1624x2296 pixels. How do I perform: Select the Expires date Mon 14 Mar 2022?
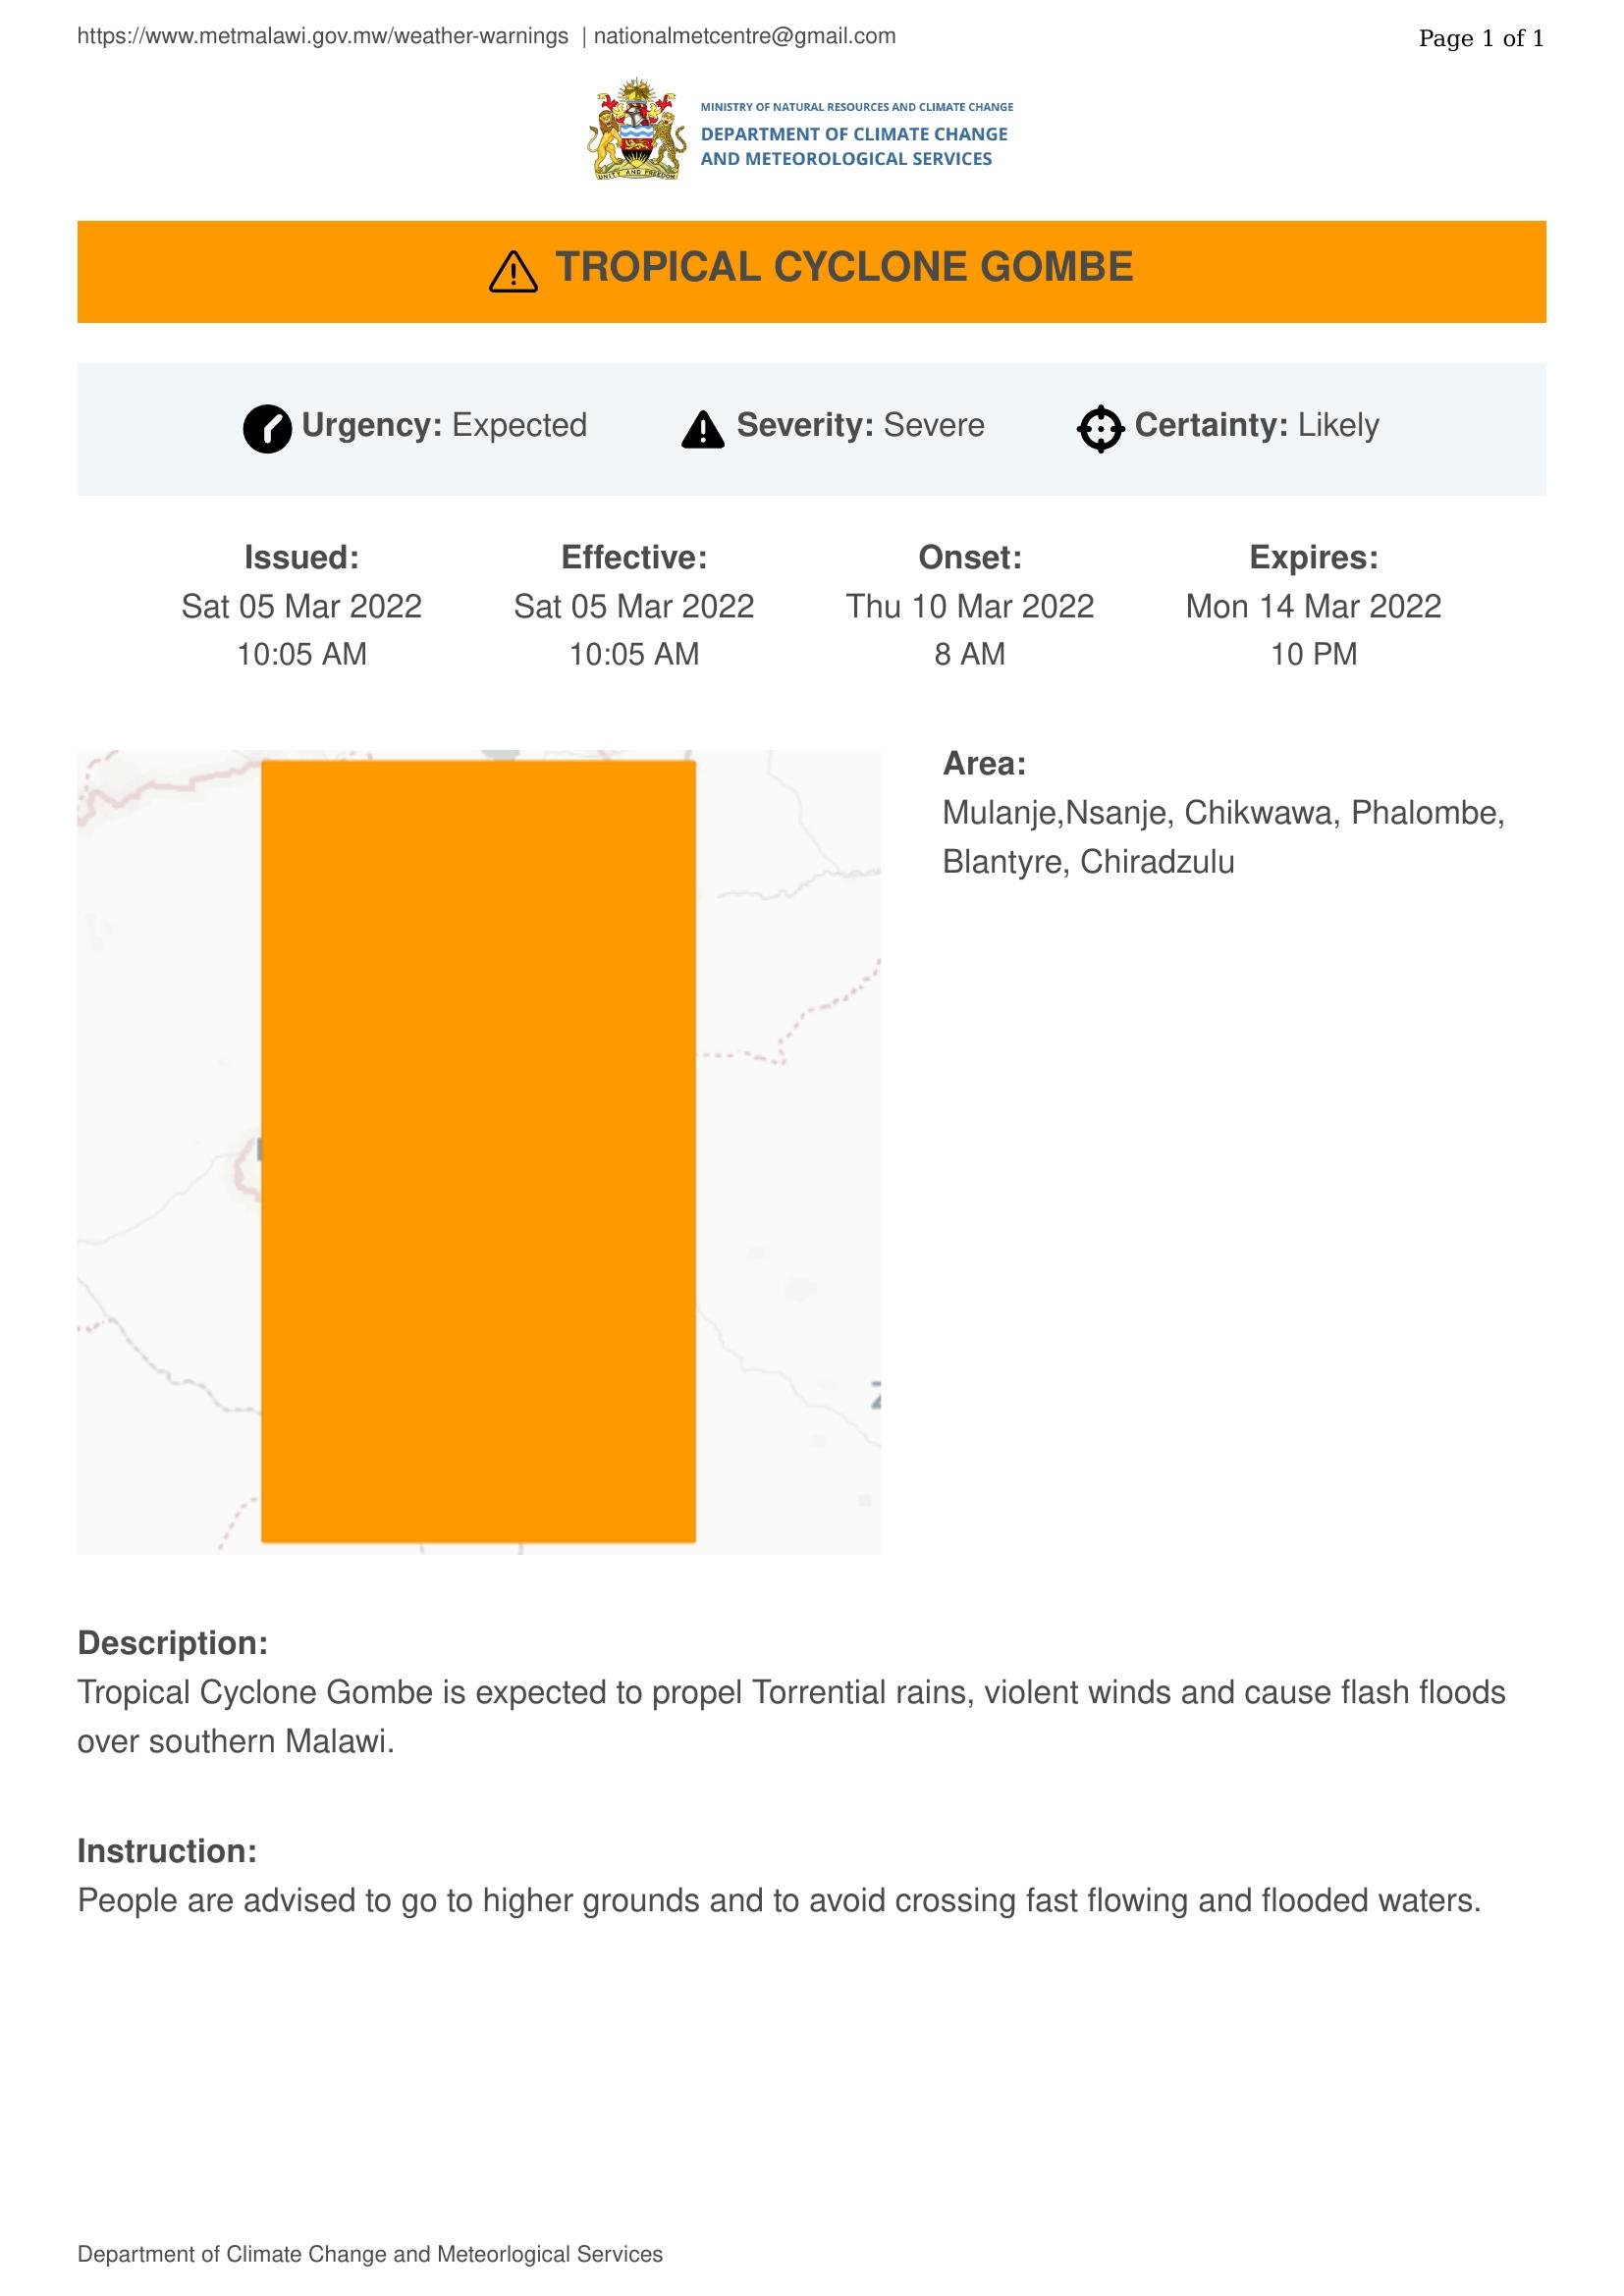coord(1313,606)
